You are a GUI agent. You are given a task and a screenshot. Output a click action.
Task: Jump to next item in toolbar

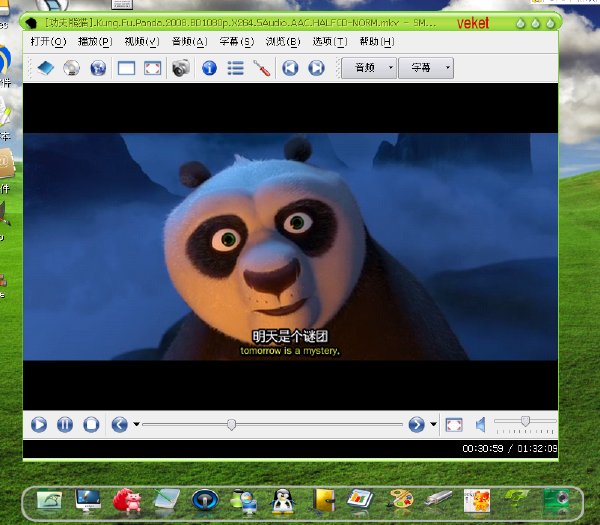pyautogui.click(x=316, y=68)
